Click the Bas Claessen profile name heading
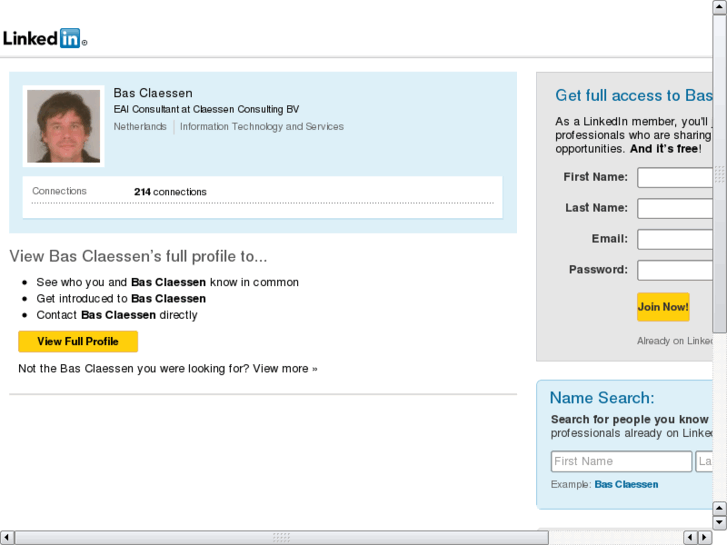This screenshot has width=727, height=545. pyautogui.click(x=153, y=93)
